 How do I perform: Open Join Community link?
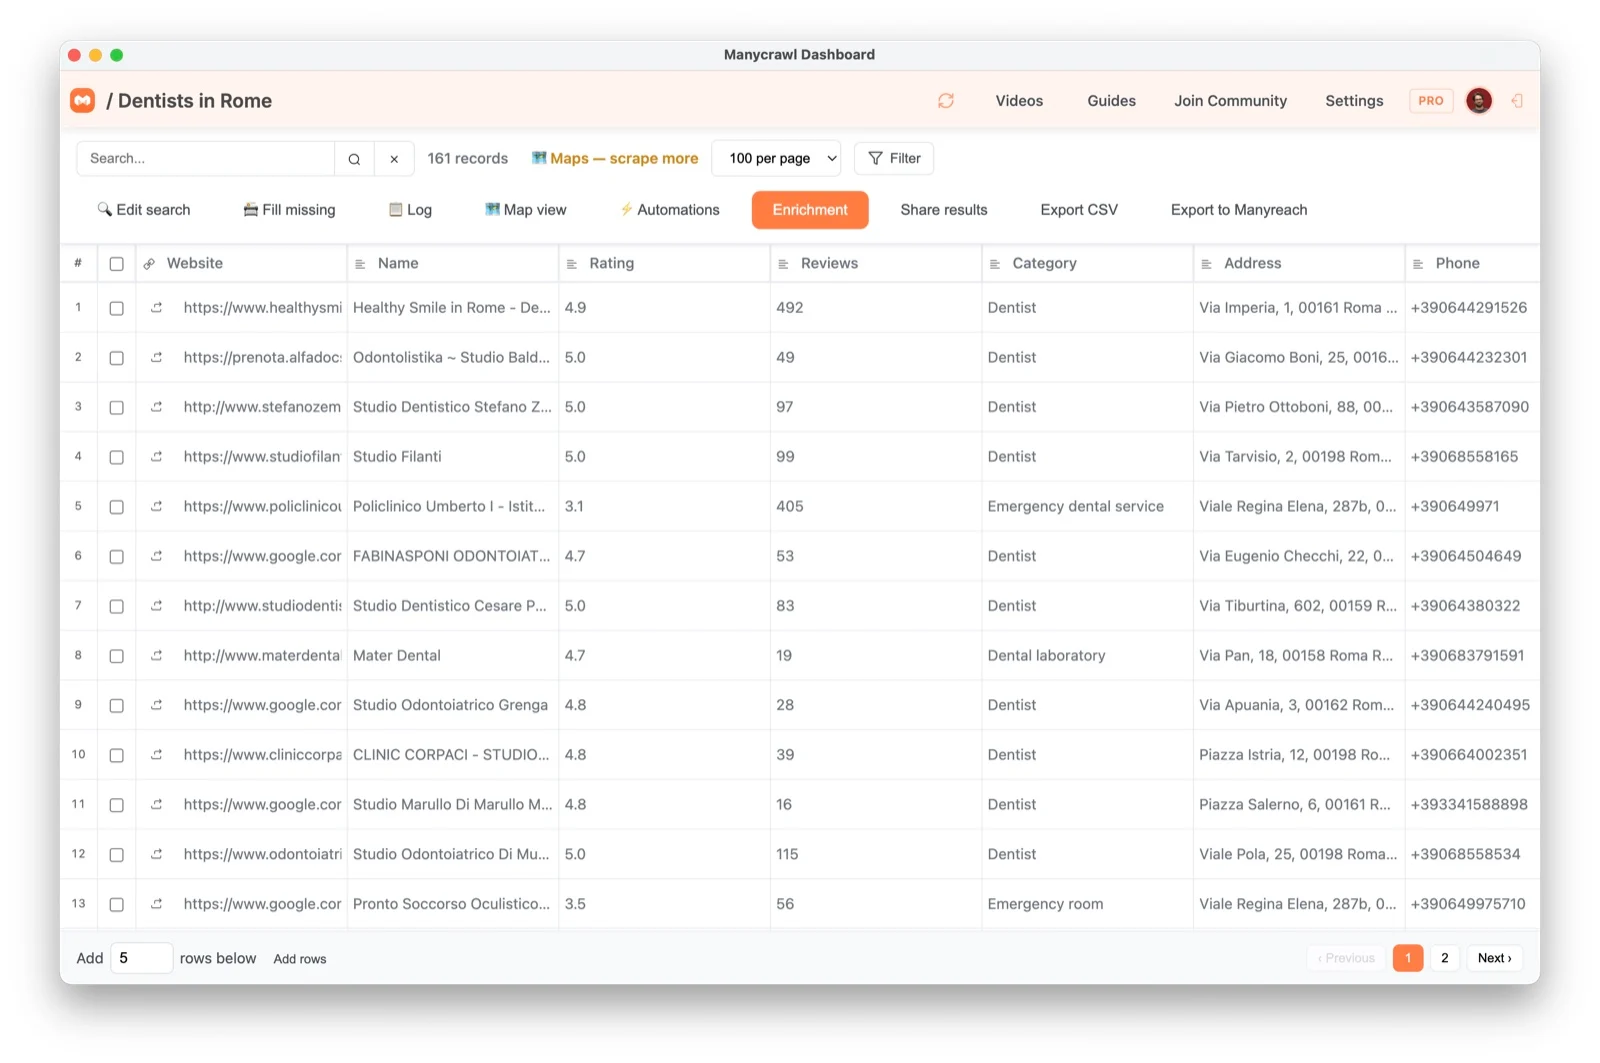tap(1230, 101)
